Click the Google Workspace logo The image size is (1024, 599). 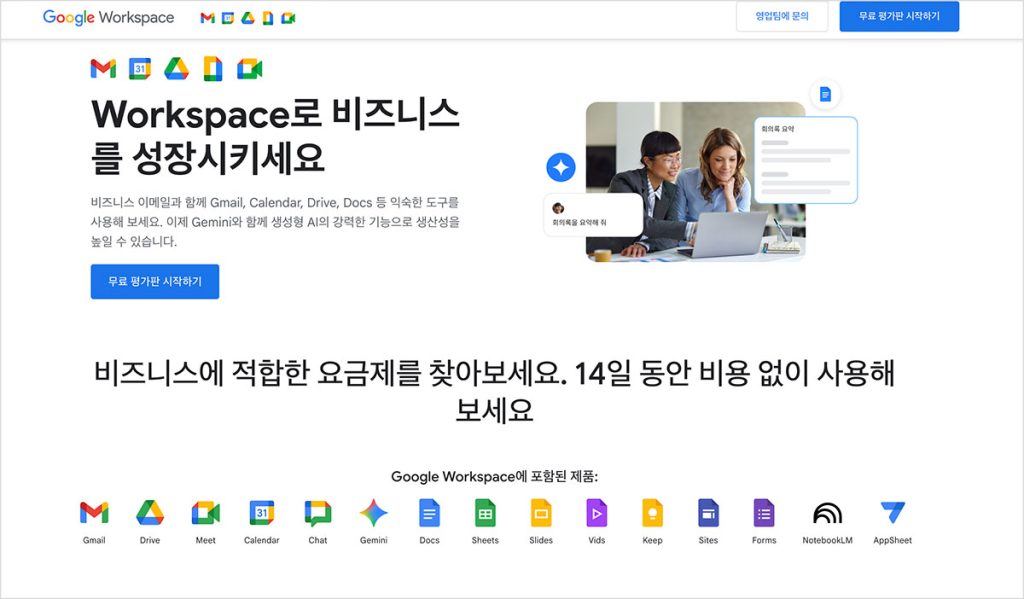(x=108, y=18)
